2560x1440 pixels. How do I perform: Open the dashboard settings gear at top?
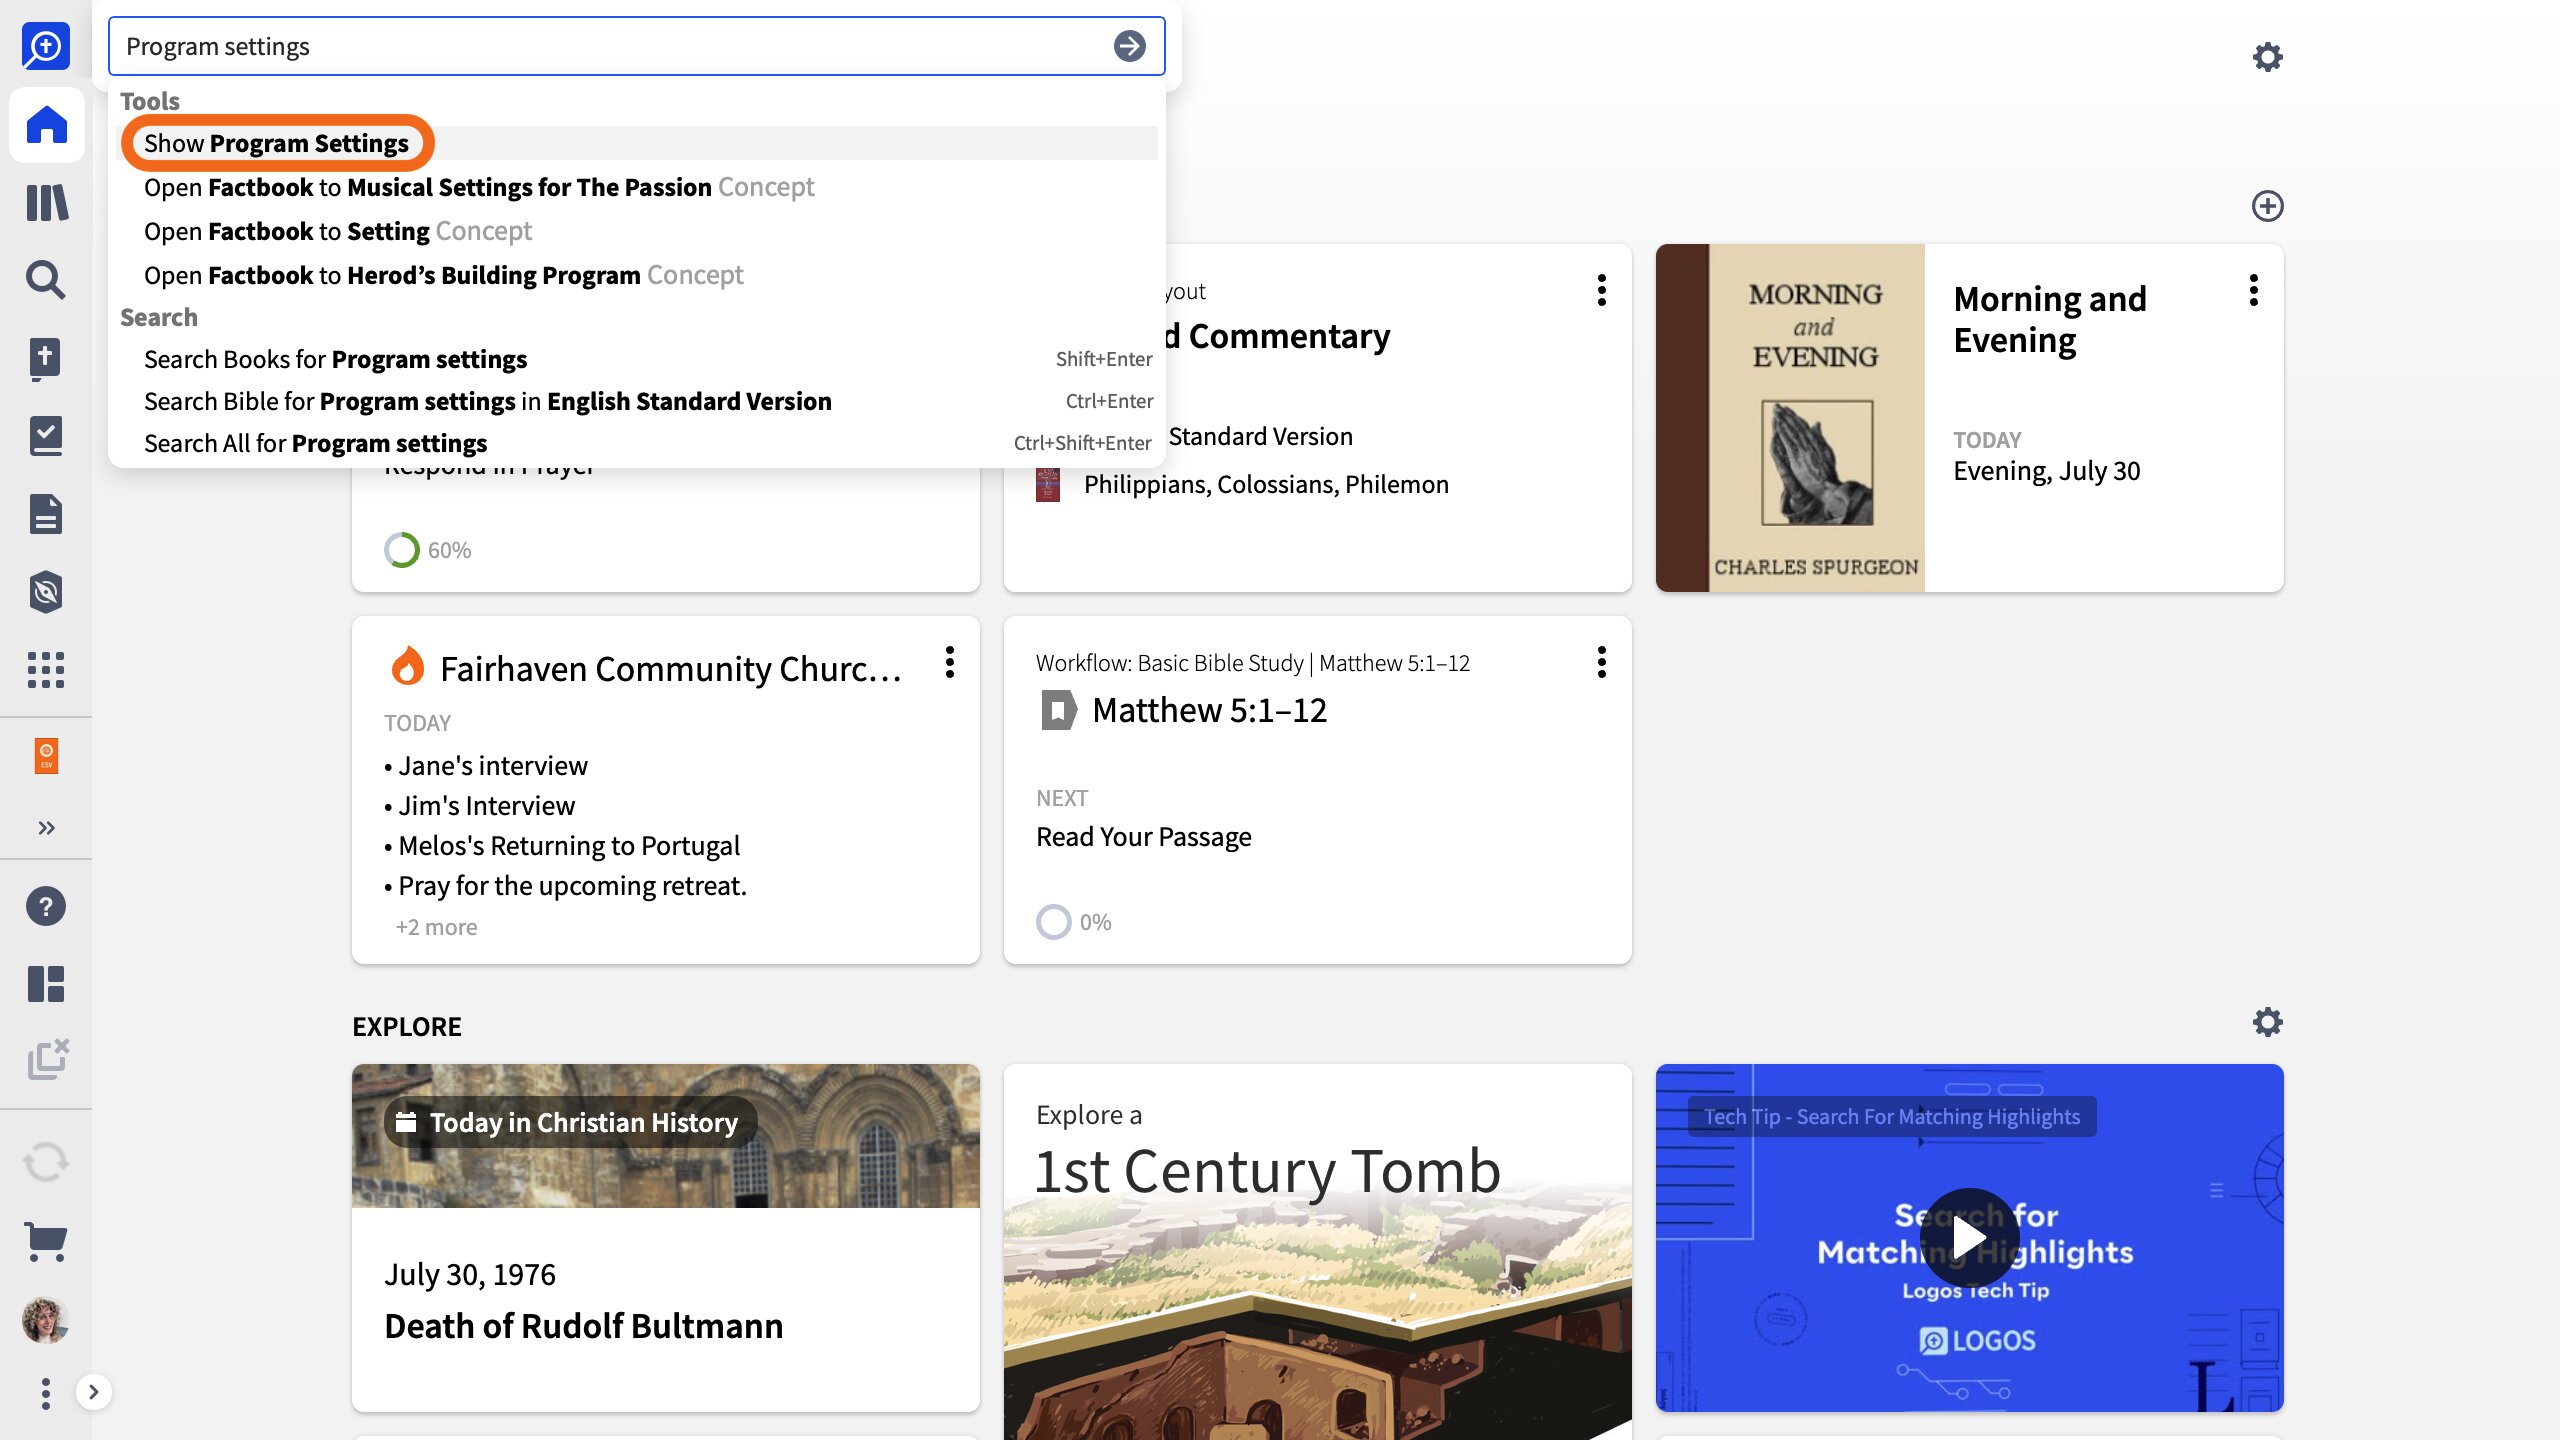point(2267,57)
